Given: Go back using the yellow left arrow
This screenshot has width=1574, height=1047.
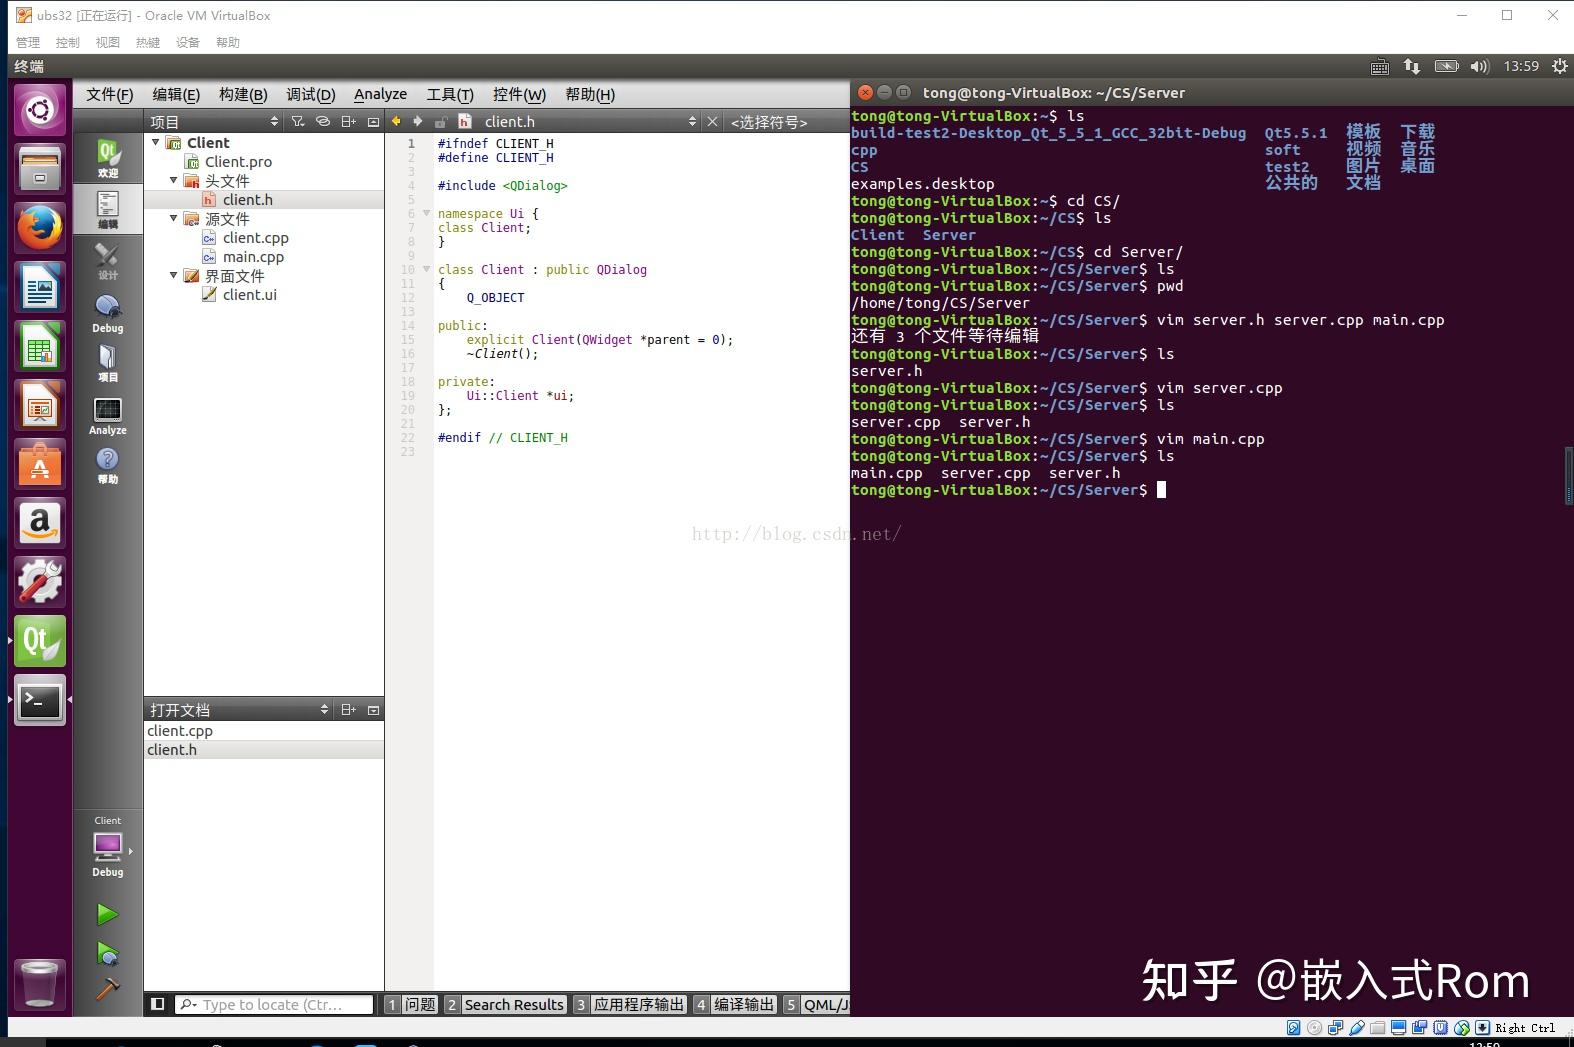Looking at the screenshot, I should [x=396, y=122].
